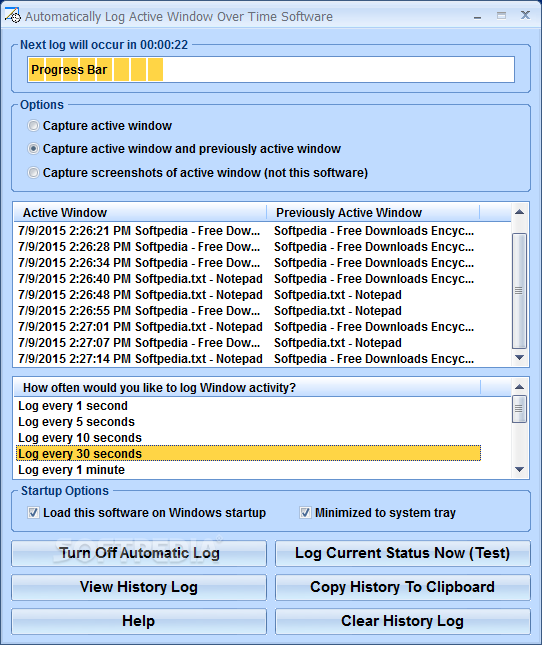Click interval list up scroll arrow
The image size is (542, 645).
pos(519,387)
